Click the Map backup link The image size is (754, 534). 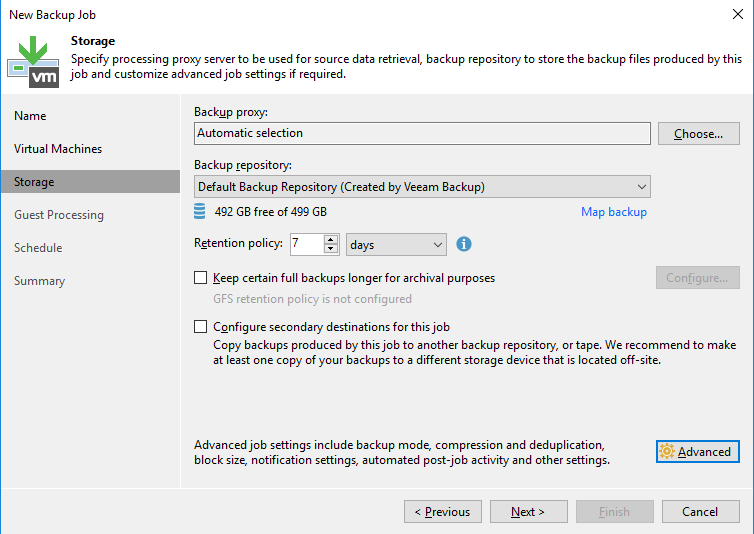pos(614,212)
